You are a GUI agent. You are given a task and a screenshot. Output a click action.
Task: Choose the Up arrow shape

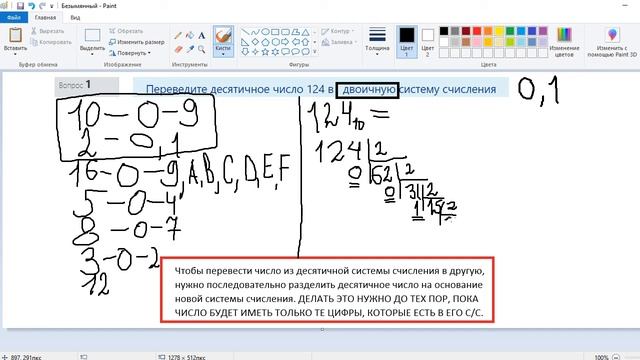click(305, 42)
